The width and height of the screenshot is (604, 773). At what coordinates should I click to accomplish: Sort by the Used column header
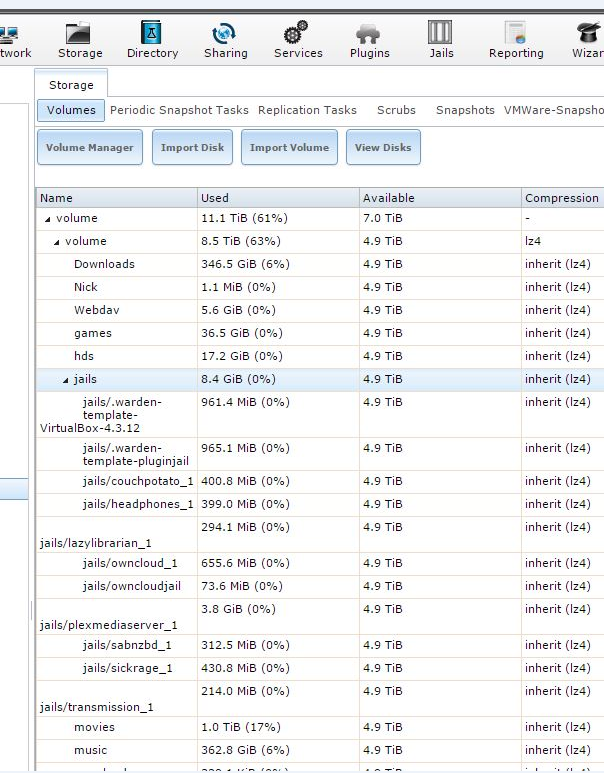(x=278, y=198)
